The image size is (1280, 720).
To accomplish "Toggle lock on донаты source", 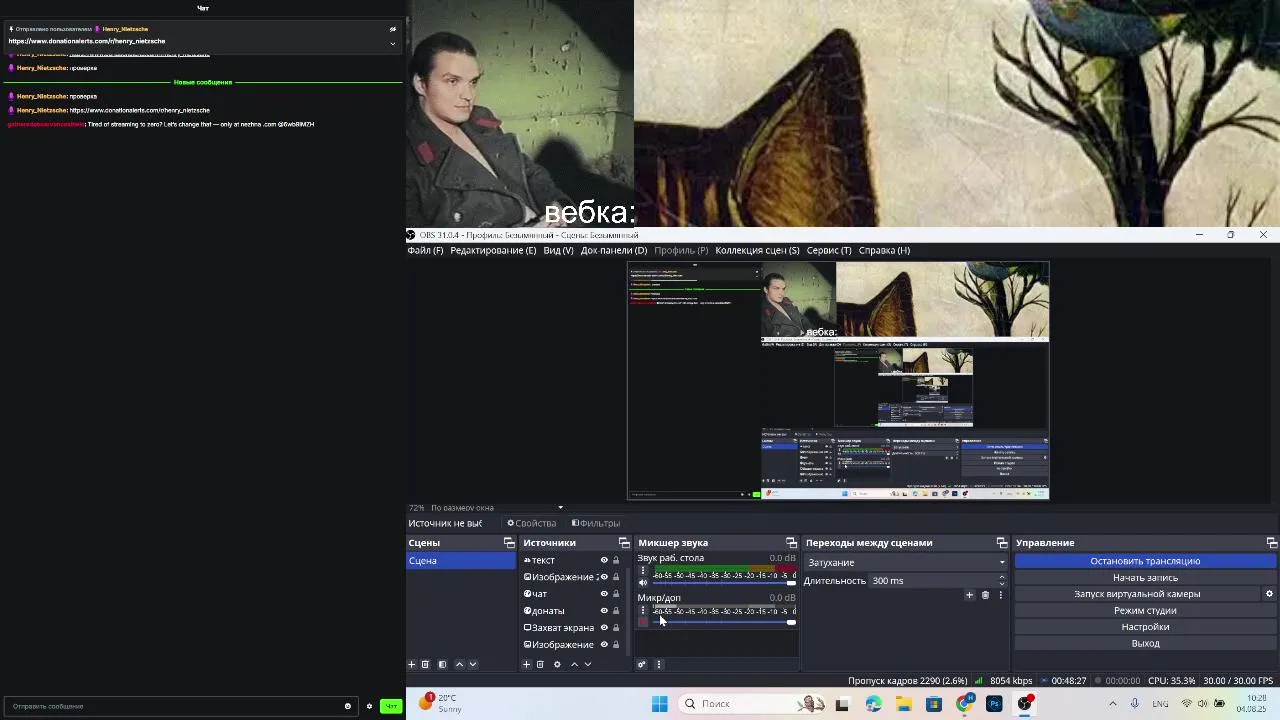I will 616,611.
